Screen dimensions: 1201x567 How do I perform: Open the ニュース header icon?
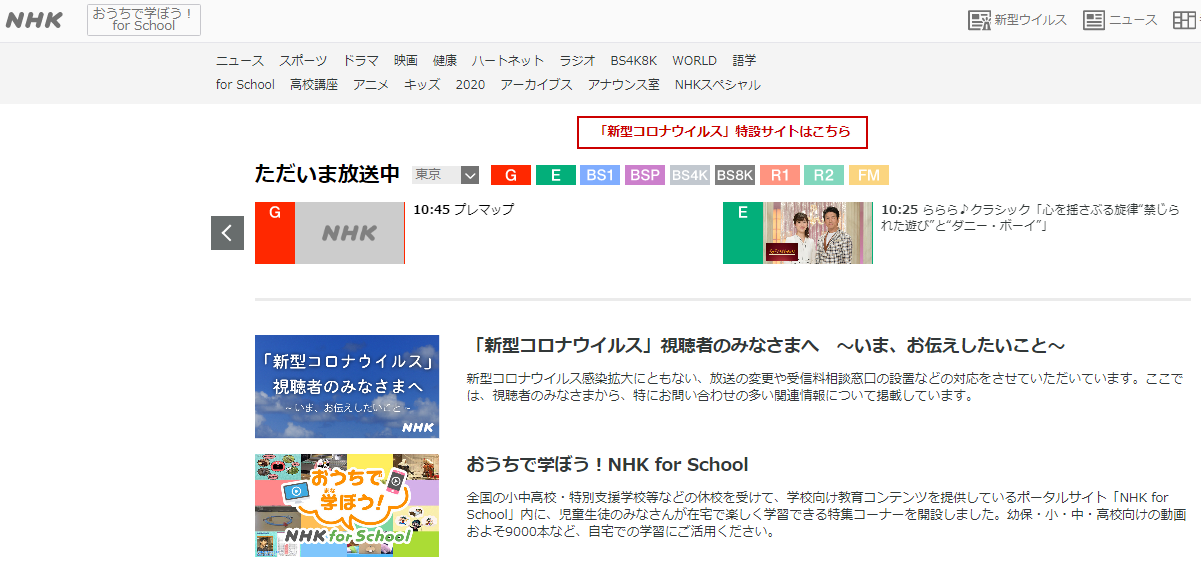tap(1120, 20)
